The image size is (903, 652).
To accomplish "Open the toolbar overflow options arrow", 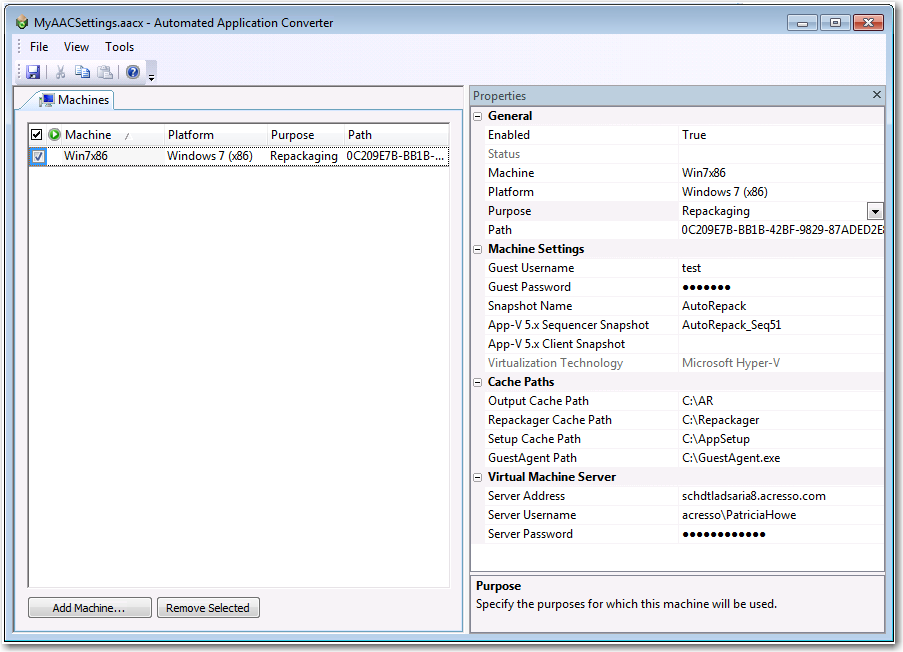I will point(151,75).
